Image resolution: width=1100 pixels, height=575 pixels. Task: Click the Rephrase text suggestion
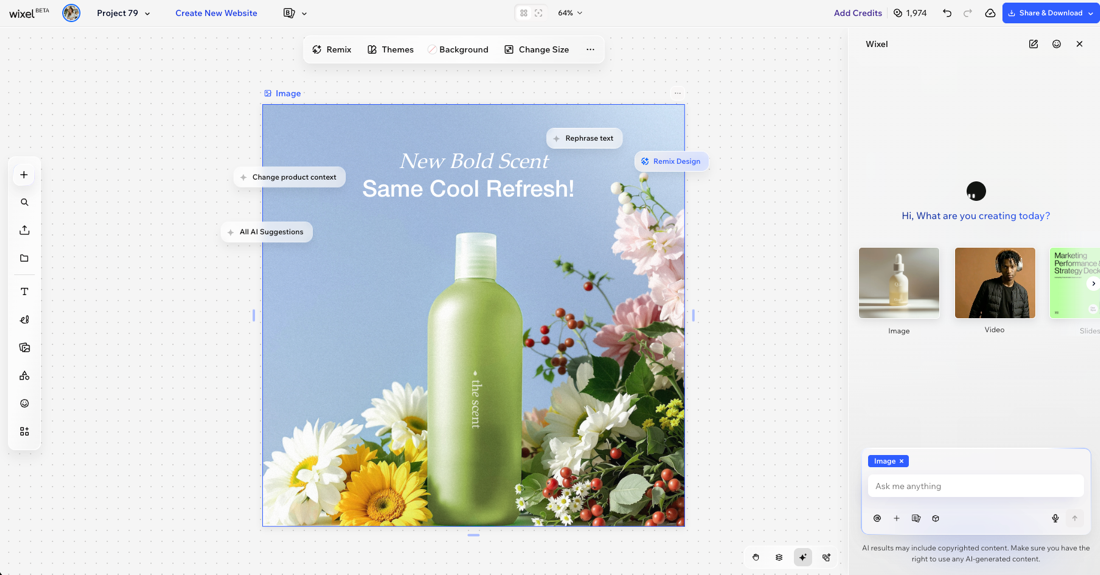584,138
